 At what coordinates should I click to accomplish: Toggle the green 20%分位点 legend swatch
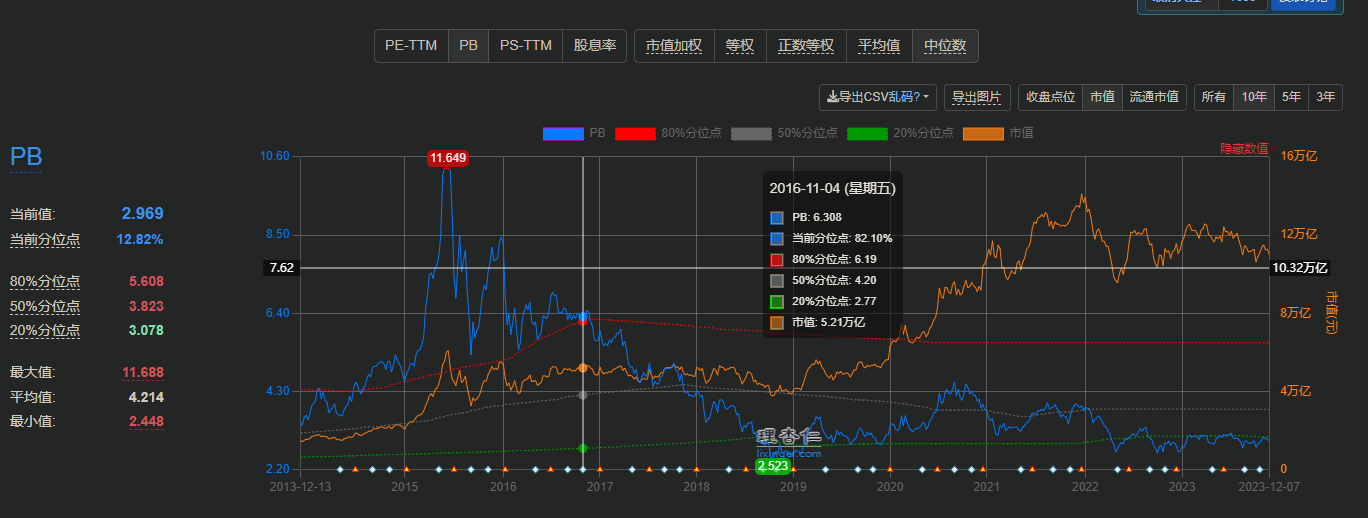(866, 133)
